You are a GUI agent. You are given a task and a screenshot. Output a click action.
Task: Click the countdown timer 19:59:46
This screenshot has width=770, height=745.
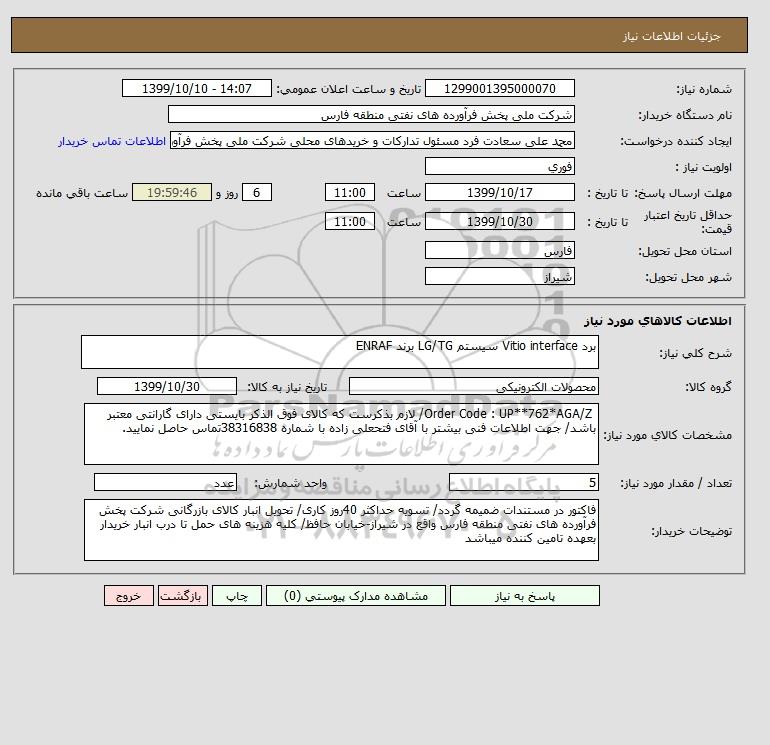[172, 193]
